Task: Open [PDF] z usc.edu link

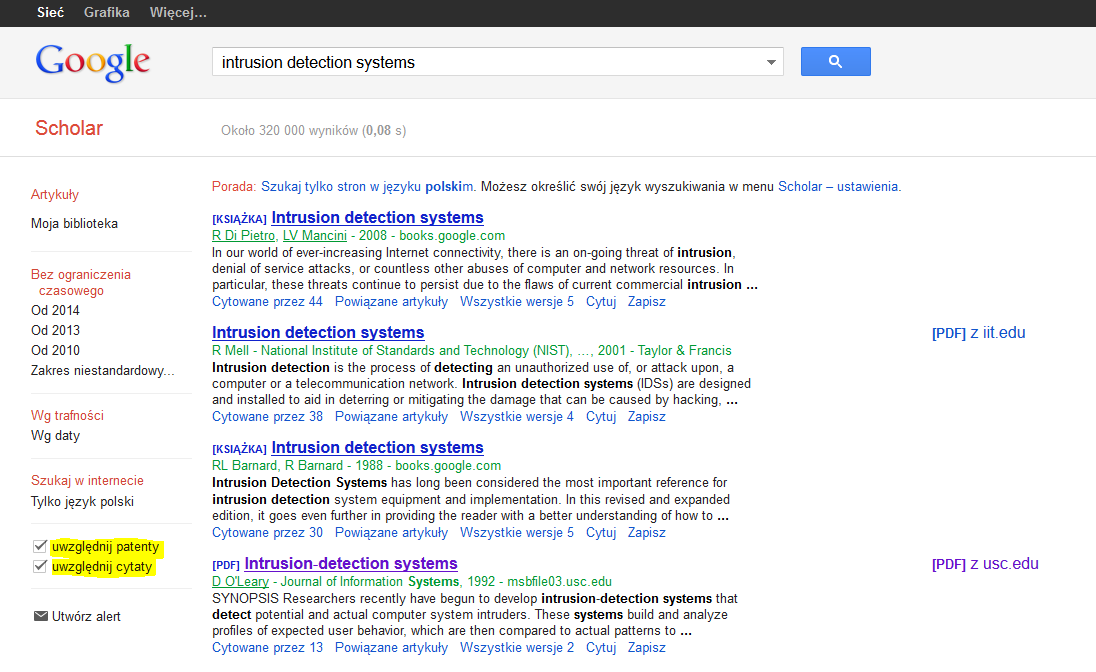Action: pyautogui.click(x=985, y=564)
